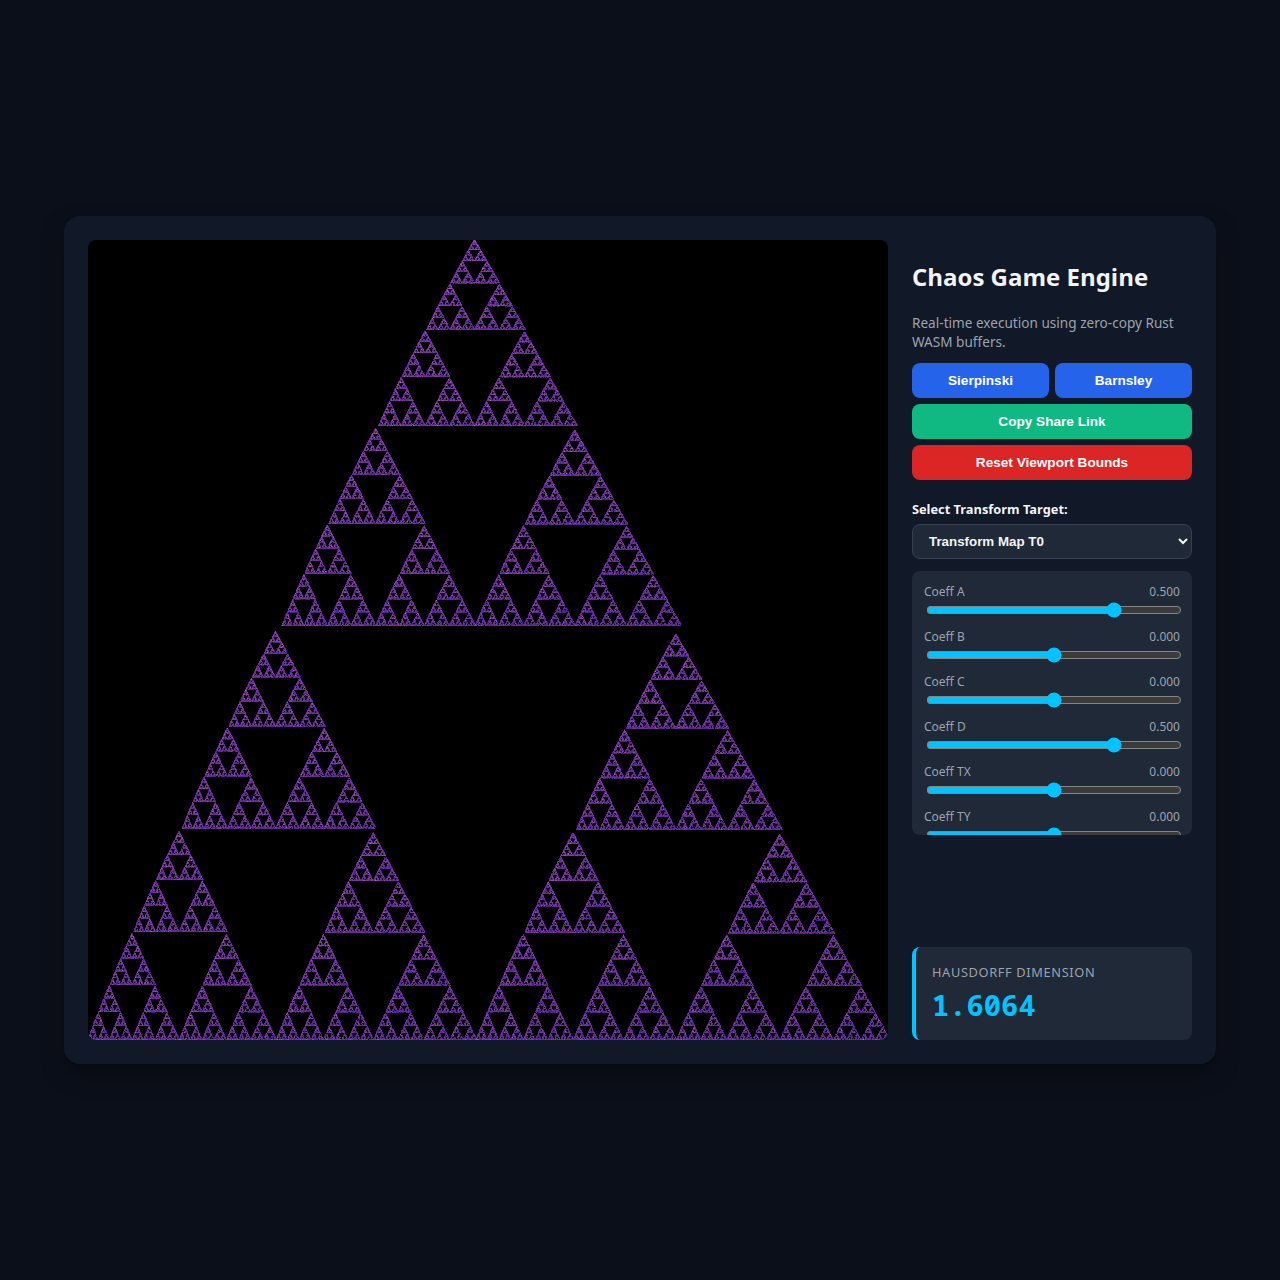Adjust the Coeff A slider
Screen dimensions: 1280x1280
pos(1053,610)
